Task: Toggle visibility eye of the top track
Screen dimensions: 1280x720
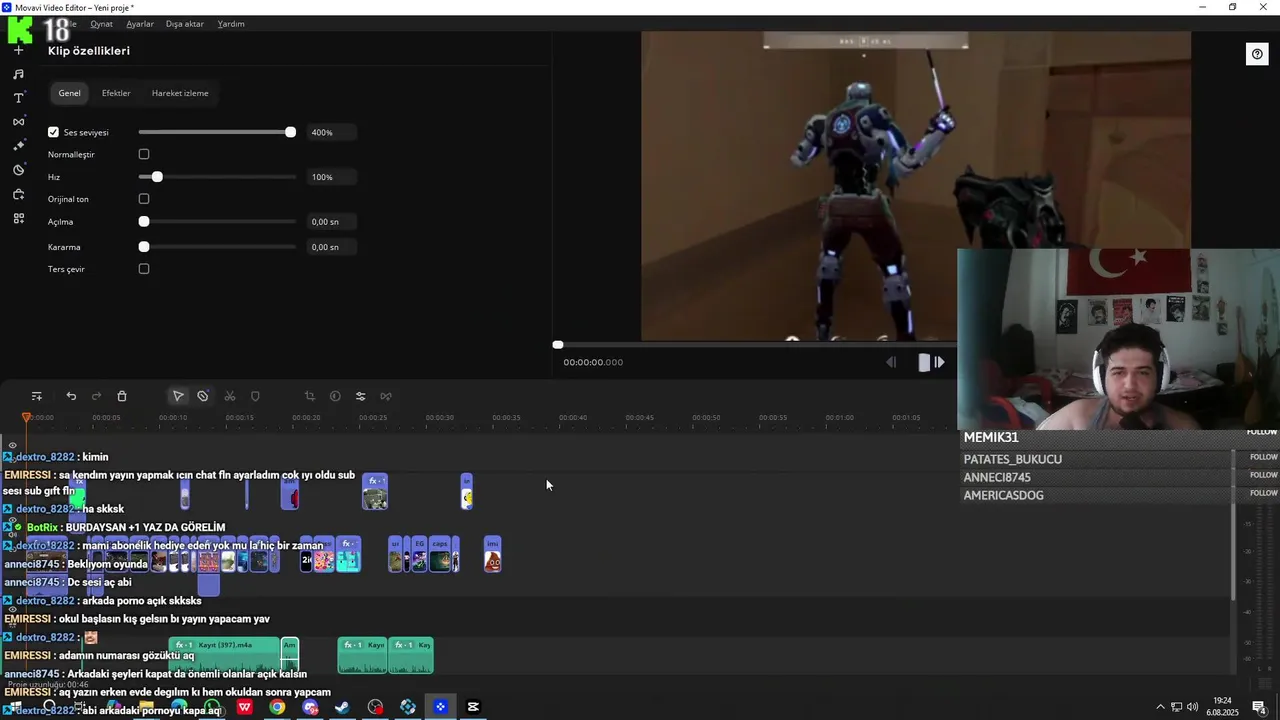Action: 12,445
